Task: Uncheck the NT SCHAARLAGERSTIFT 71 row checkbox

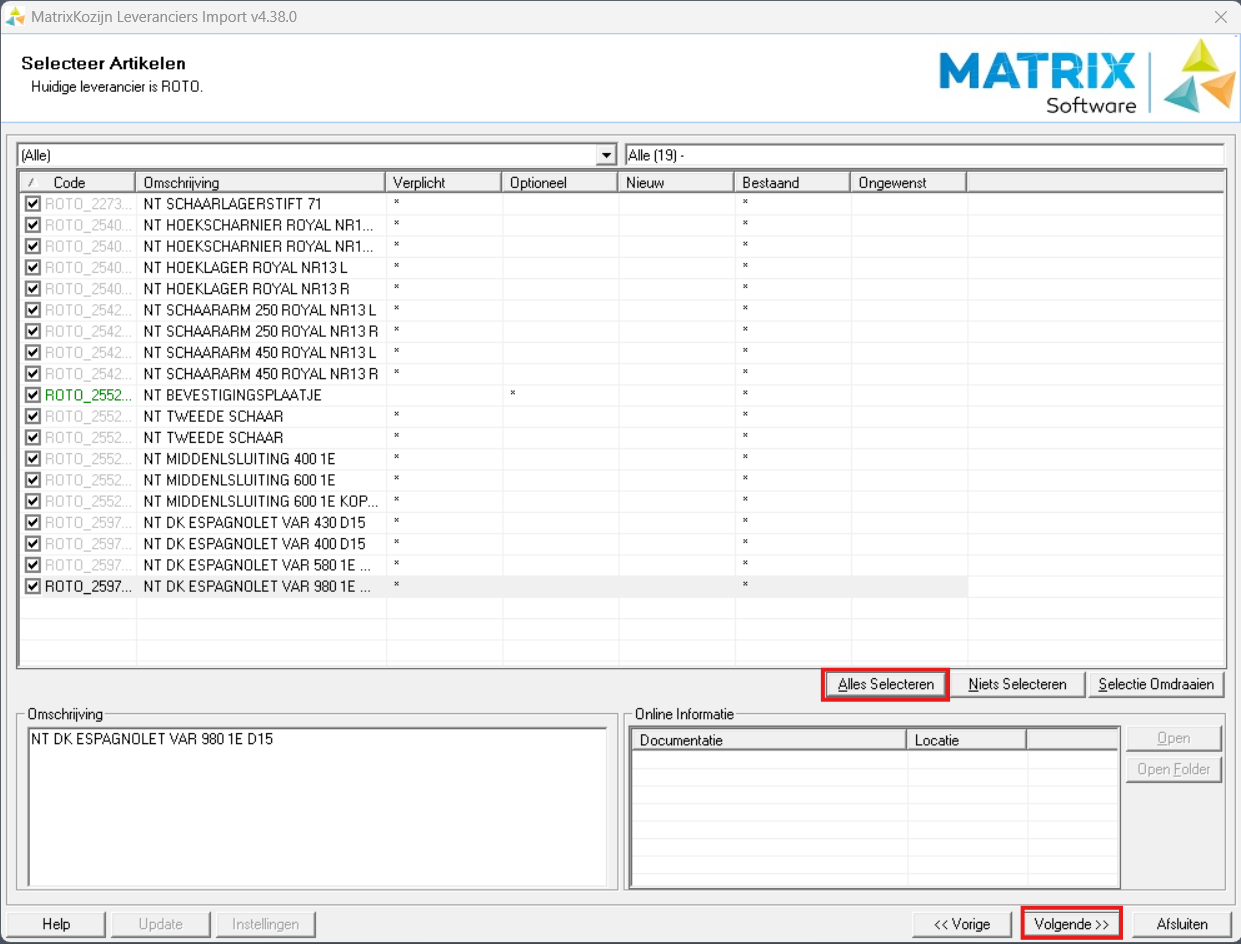Action: coord(33,204)
